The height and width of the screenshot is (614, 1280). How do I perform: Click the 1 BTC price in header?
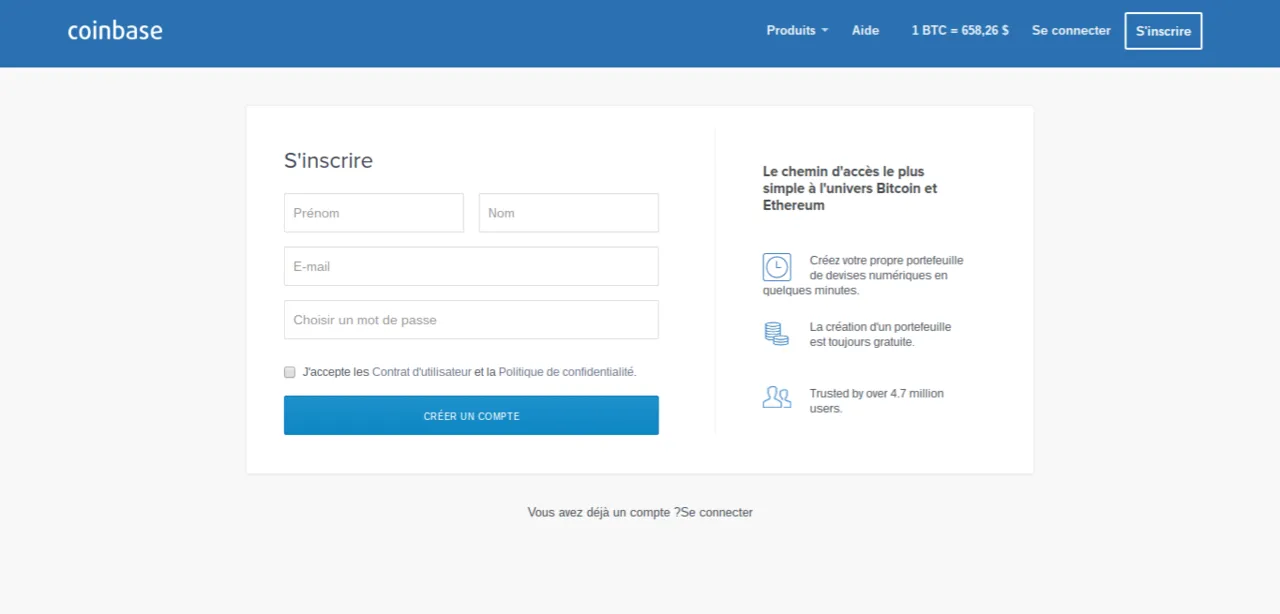960,30
